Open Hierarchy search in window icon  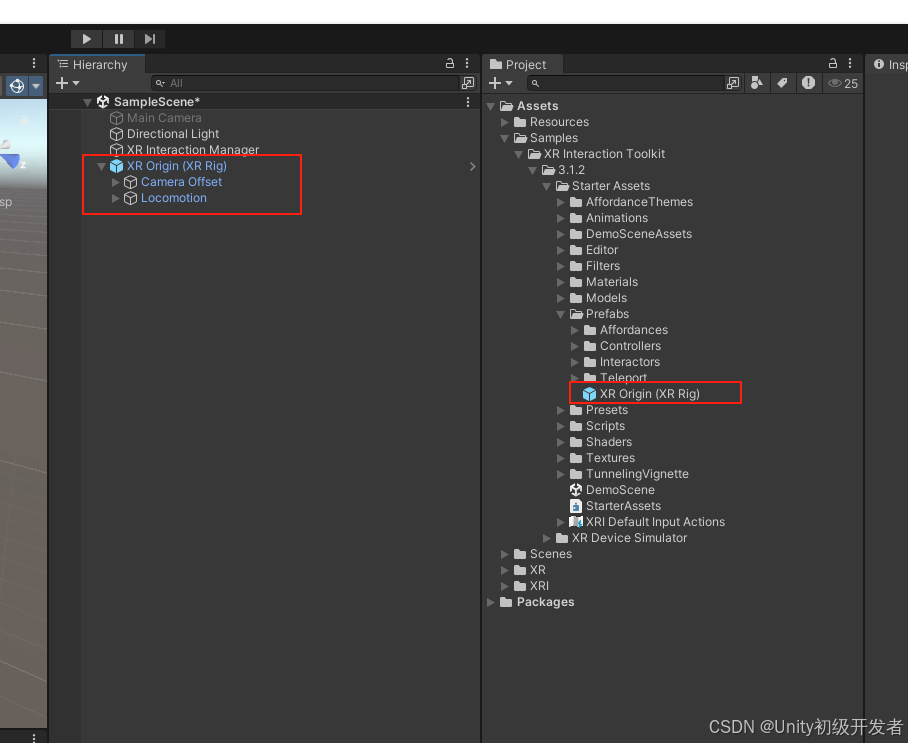468,83
